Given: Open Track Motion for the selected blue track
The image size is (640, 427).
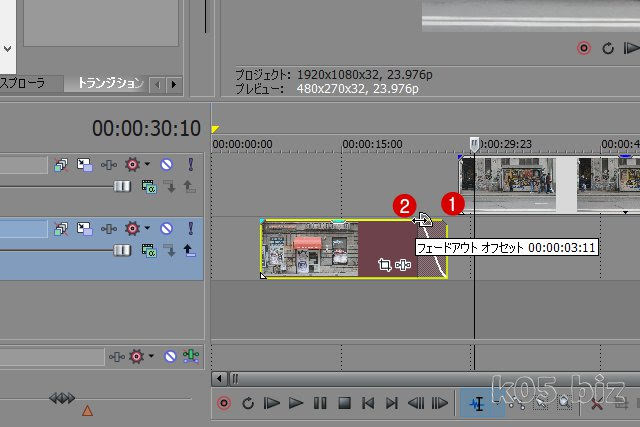Looking at the screenshot, I should point(84,228).
